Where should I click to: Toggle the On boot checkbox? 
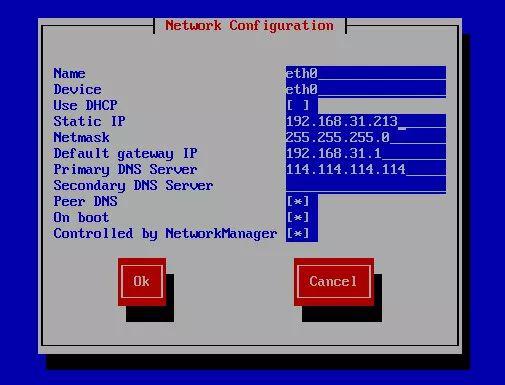(298, 217)
